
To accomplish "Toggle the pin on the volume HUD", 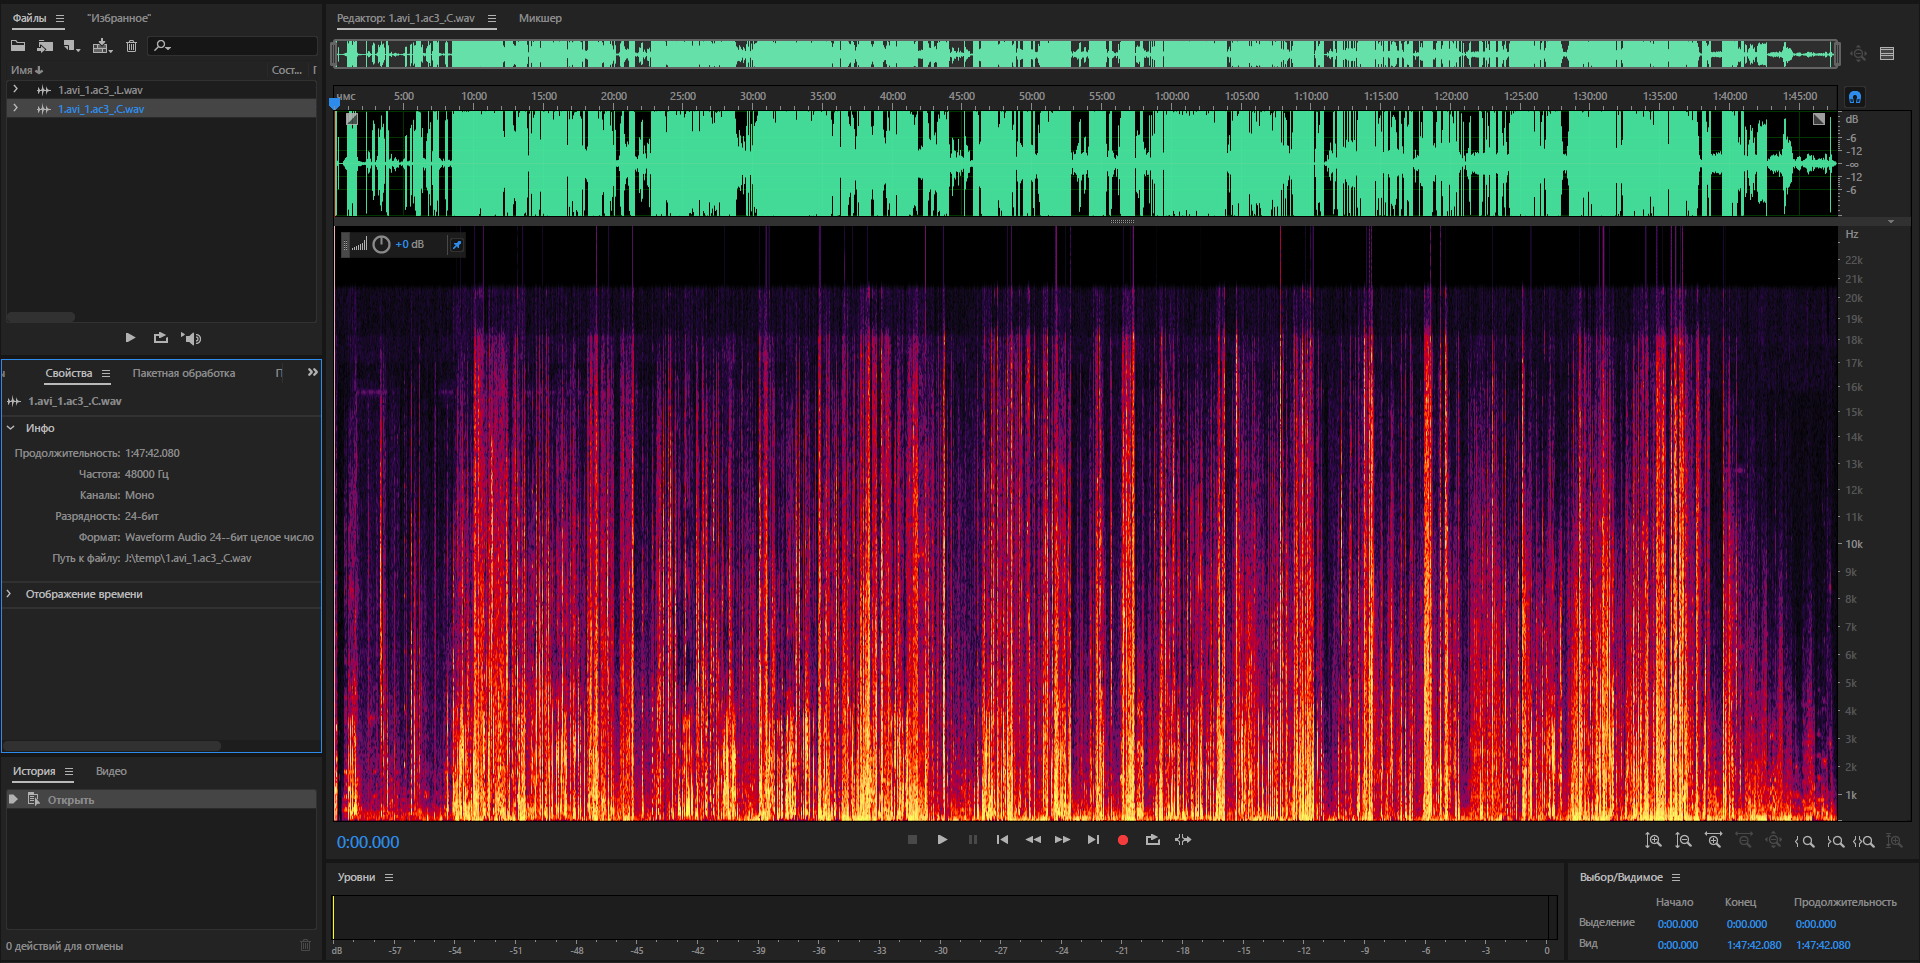I will (x=457, y=245).
